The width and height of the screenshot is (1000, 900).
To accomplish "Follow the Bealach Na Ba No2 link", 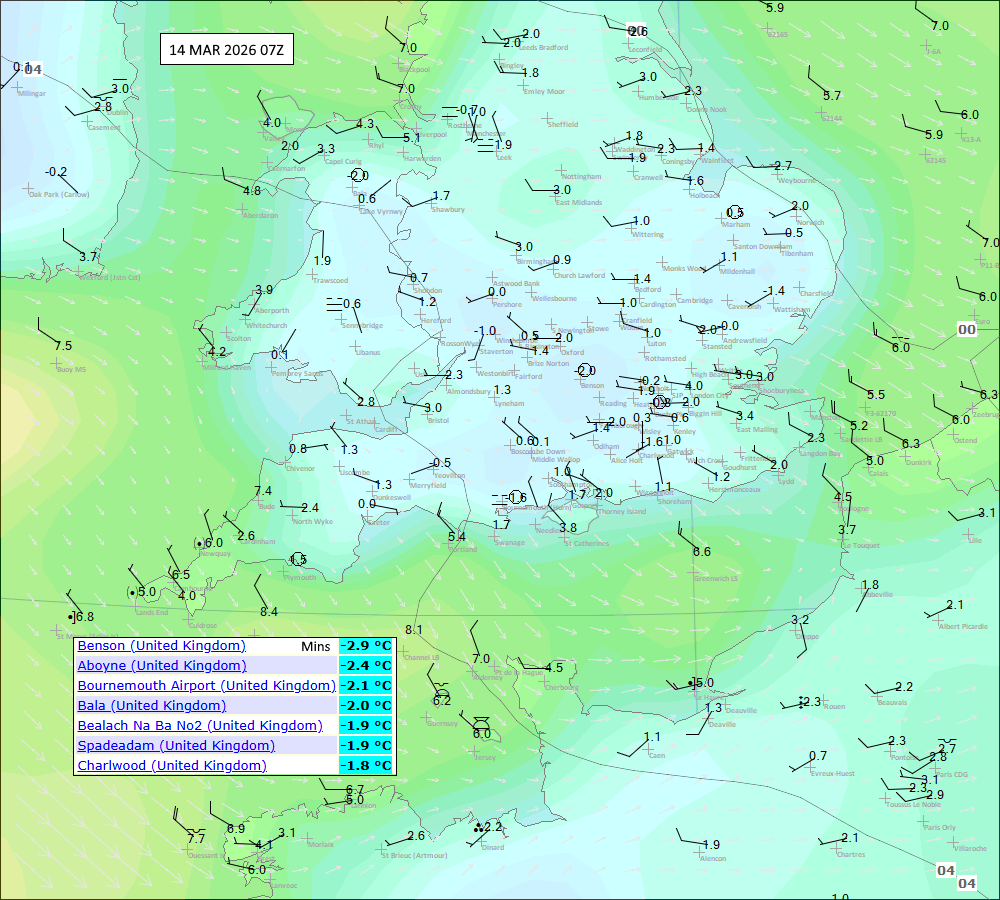I will [x=200, y=725].
